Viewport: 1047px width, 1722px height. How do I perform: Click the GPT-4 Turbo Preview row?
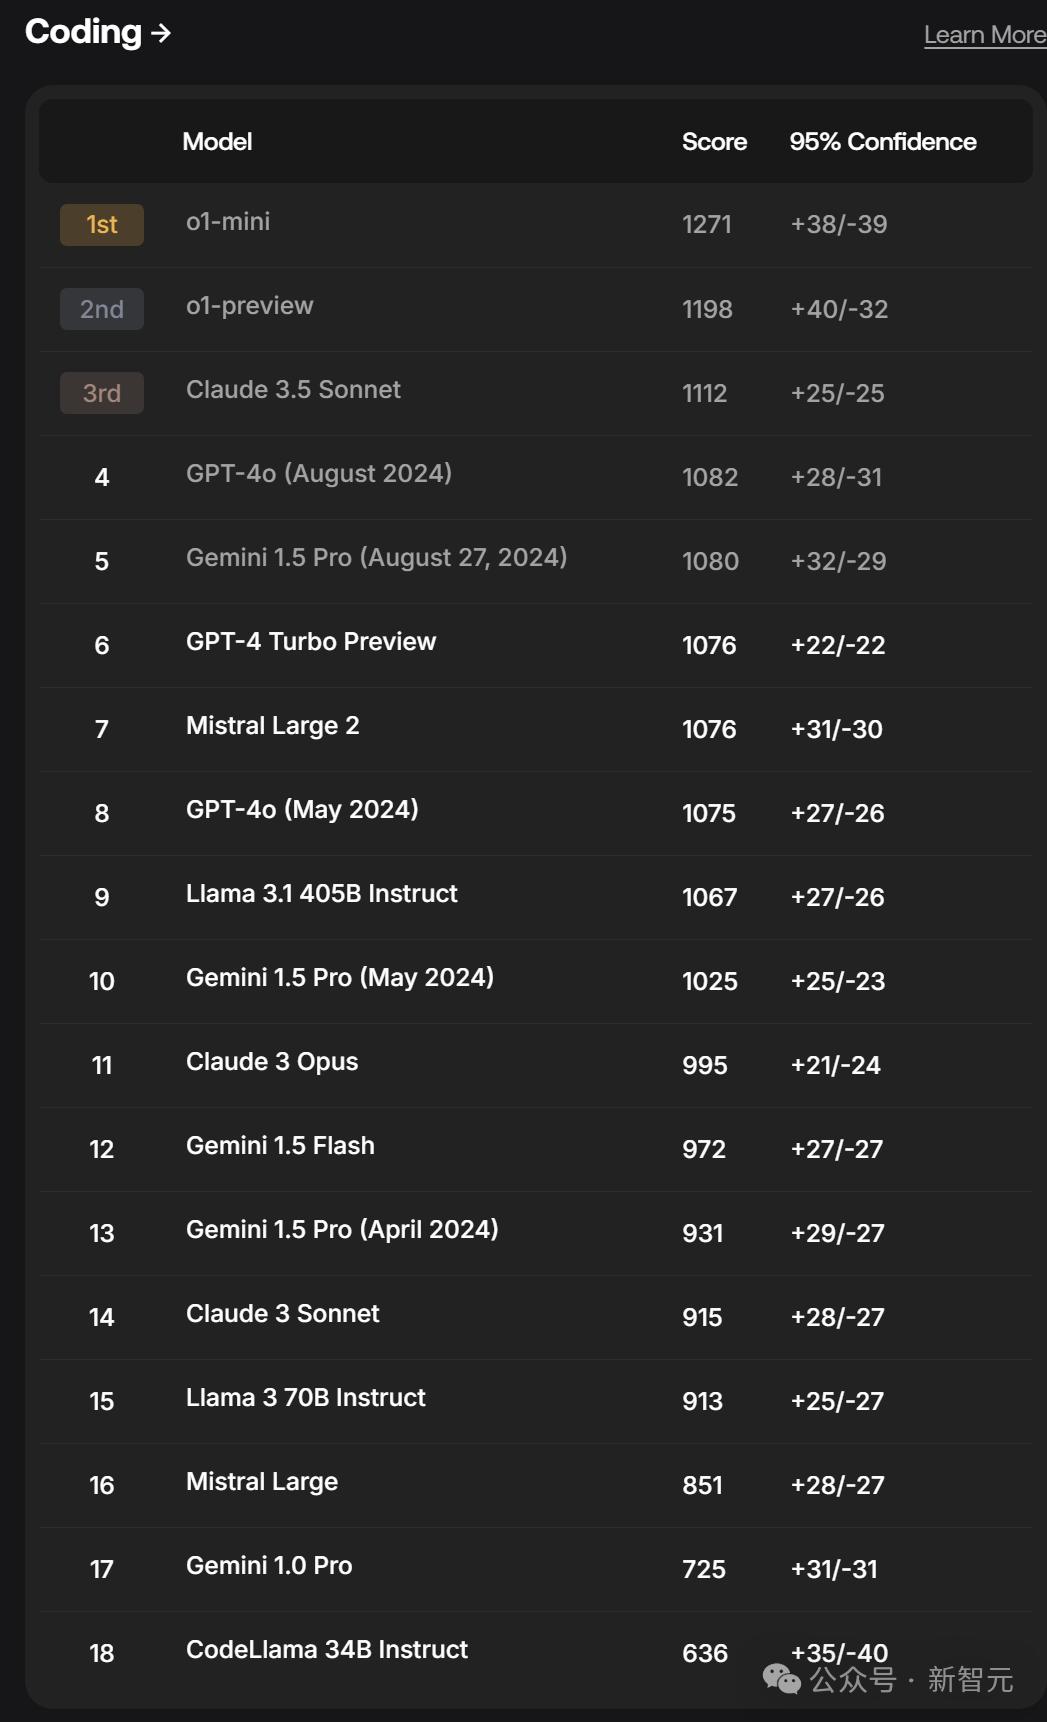311,642
